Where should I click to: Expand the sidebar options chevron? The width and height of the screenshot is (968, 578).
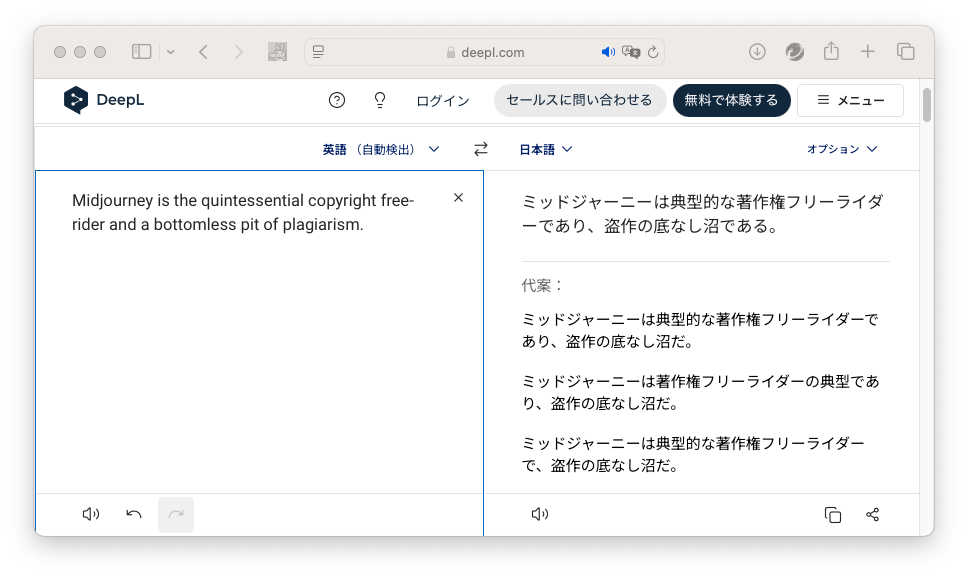click(171, 52)
